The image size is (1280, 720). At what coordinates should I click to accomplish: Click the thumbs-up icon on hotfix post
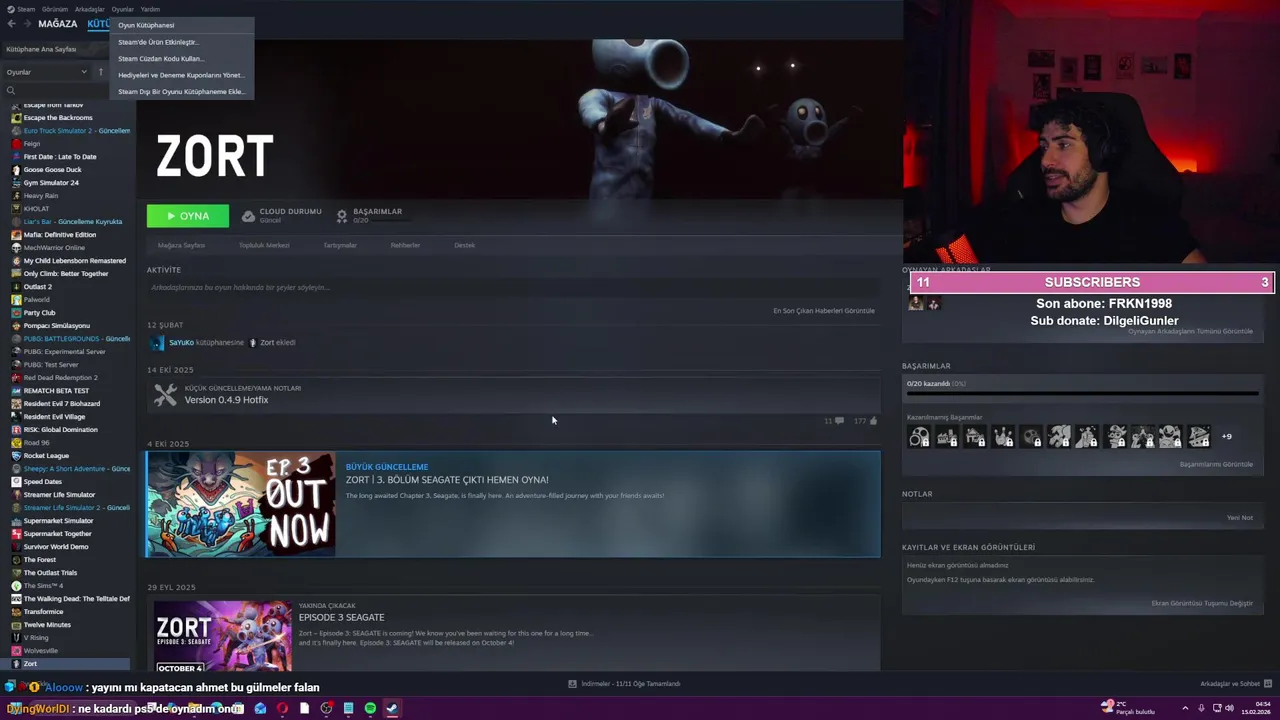873,421
